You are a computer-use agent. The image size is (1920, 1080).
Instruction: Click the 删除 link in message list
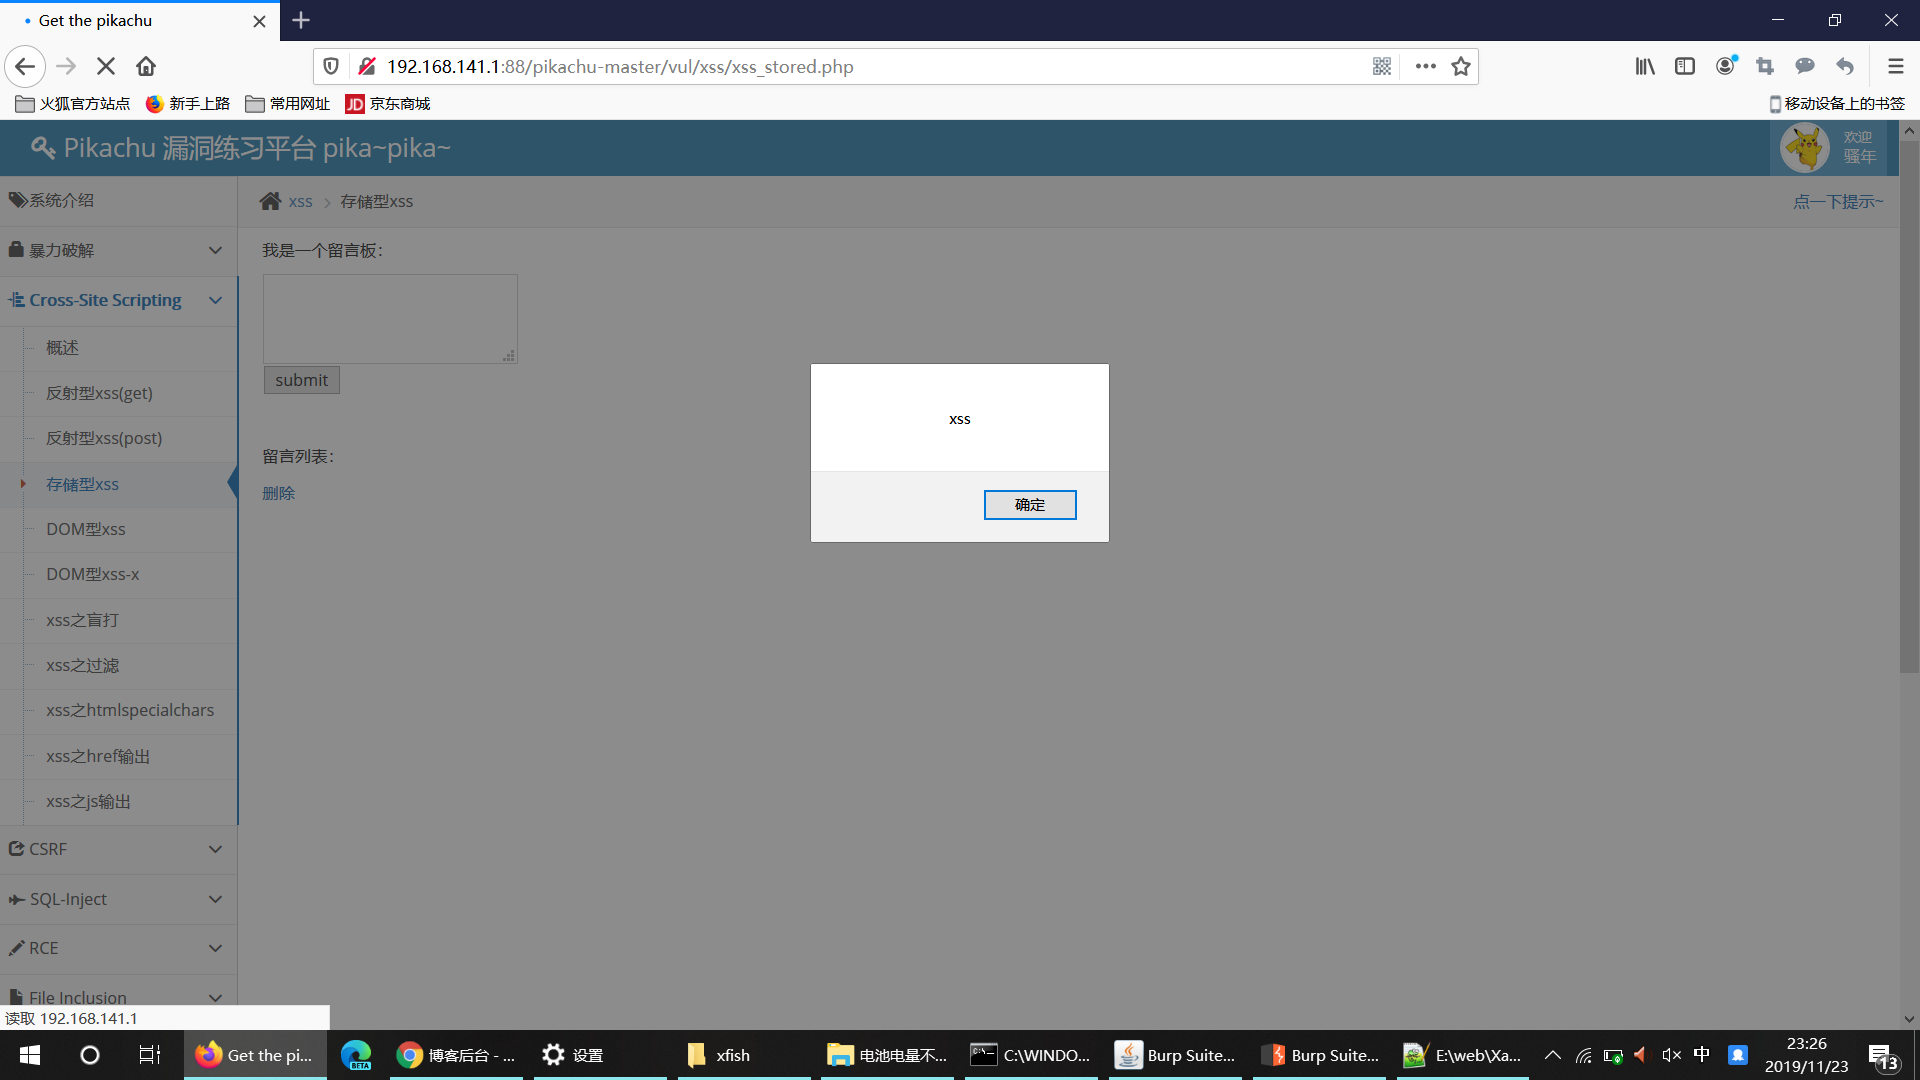point(278,493)
